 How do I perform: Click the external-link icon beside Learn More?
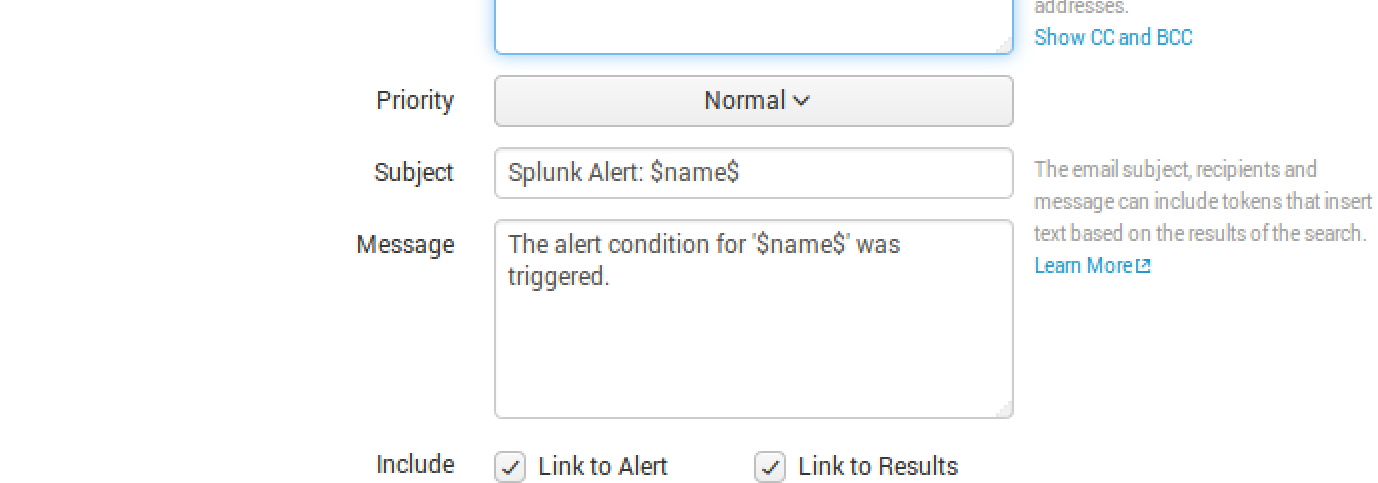[1144, 266]
